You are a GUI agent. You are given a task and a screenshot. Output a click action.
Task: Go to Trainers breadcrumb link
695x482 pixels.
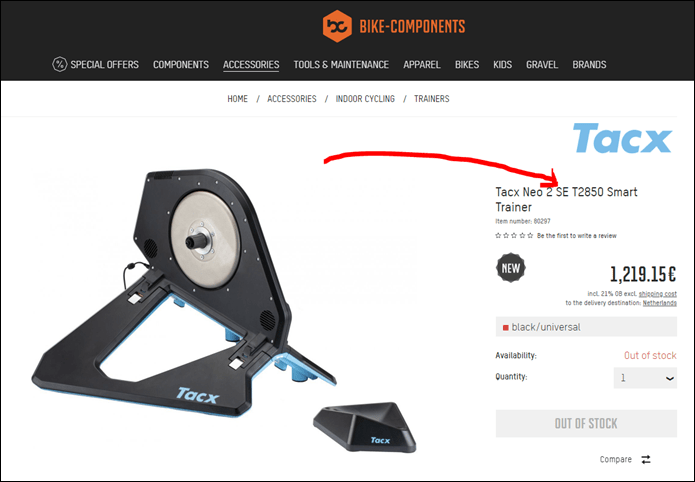(431, 98)
